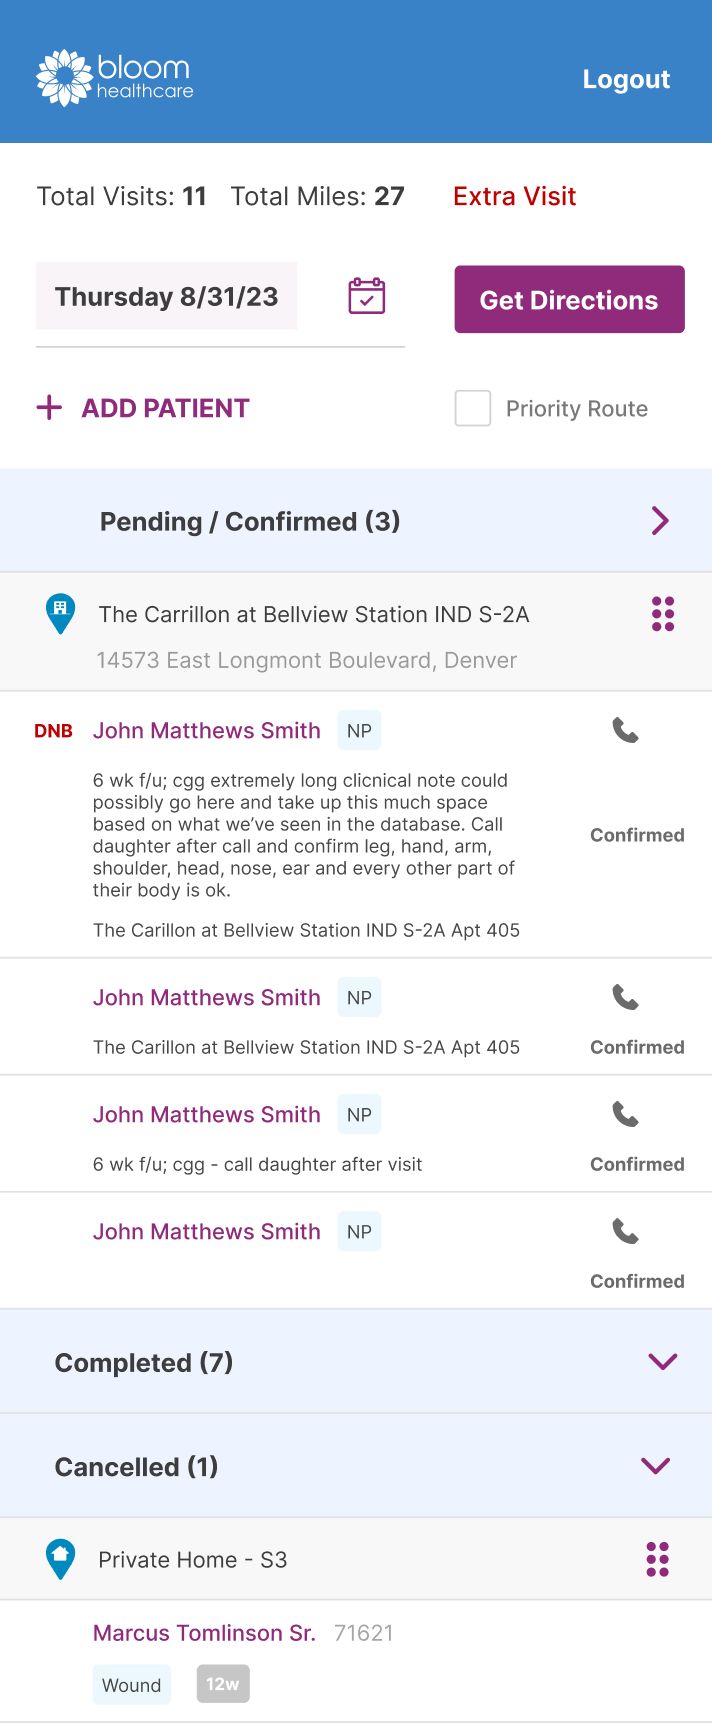The height and width of the screenshot is (1724, 712).
Task: Click drag handle dots for Carrillon location
Action: [x=663, y=614]
